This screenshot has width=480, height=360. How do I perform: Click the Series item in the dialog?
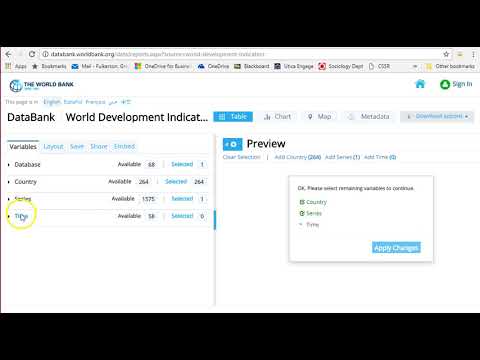(311, 214)
